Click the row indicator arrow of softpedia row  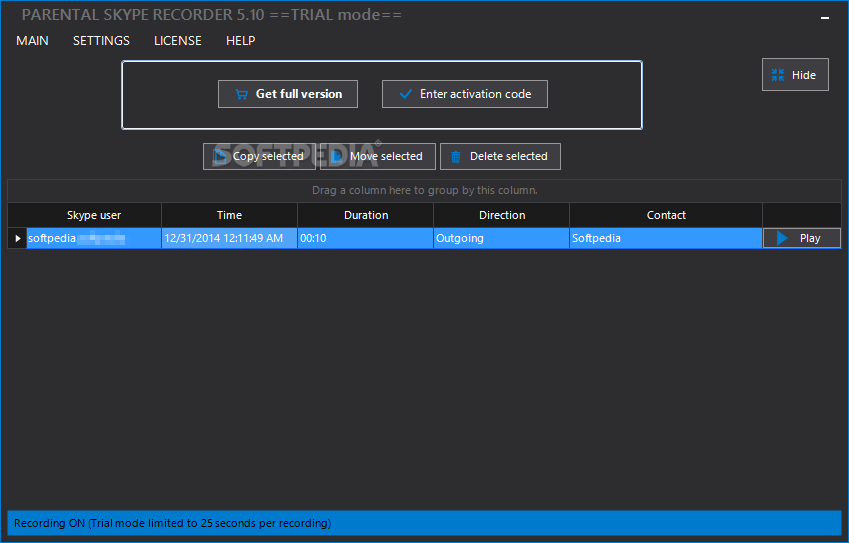click(17, 238)
